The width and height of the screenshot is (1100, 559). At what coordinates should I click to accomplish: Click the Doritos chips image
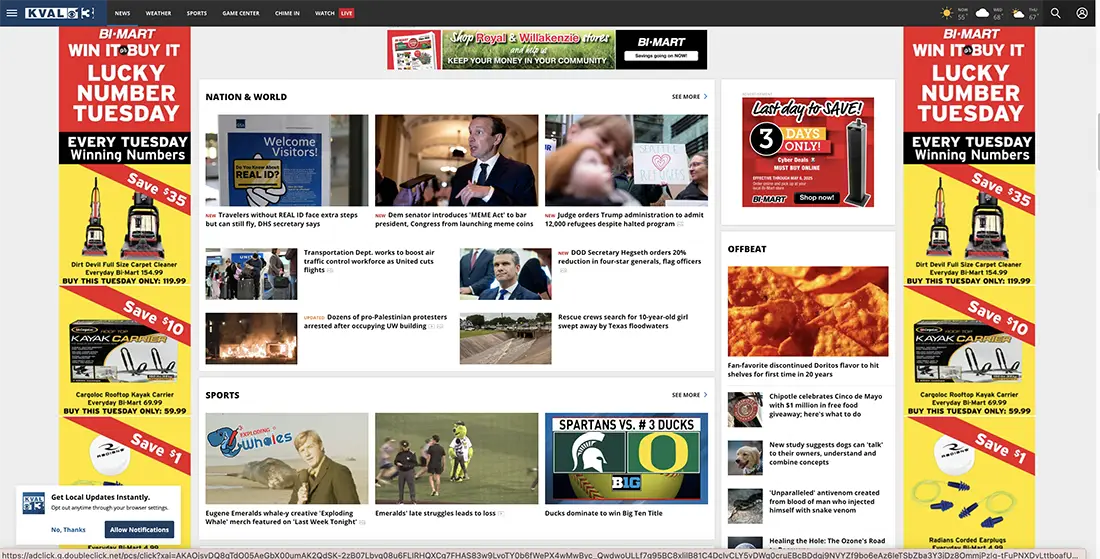(x=808, y=311)
